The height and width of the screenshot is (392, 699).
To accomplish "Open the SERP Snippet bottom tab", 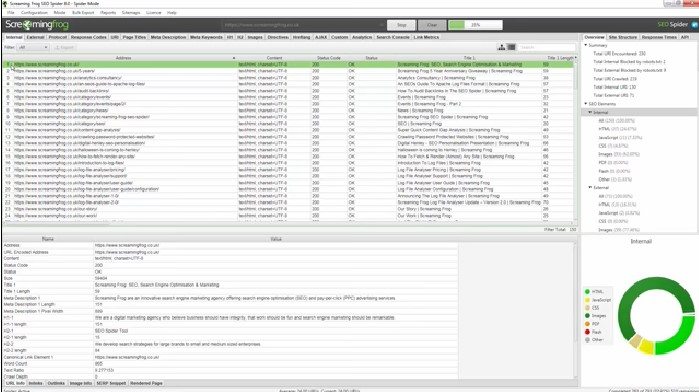I will (x=111, y=383).
